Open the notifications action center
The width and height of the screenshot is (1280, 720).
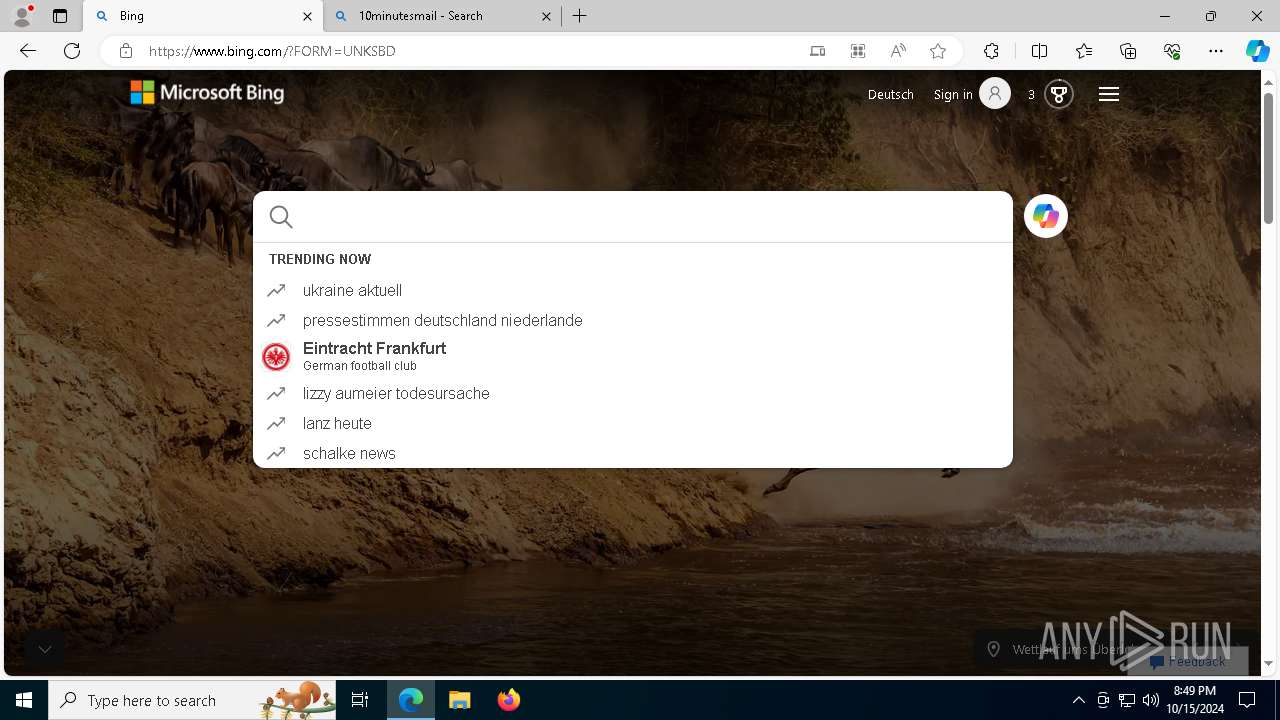(1247, 700)
